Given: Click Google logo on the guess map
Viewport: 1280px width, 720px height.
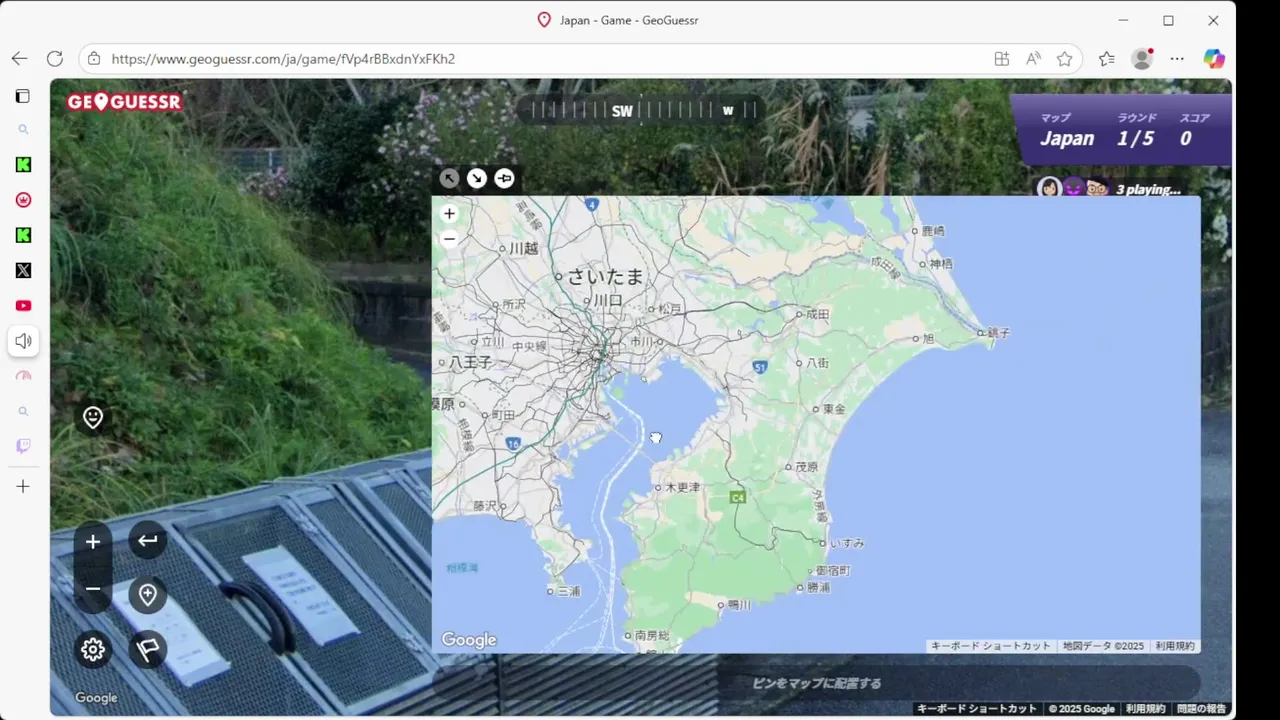Looking at the screenshot, I should 469,640.
